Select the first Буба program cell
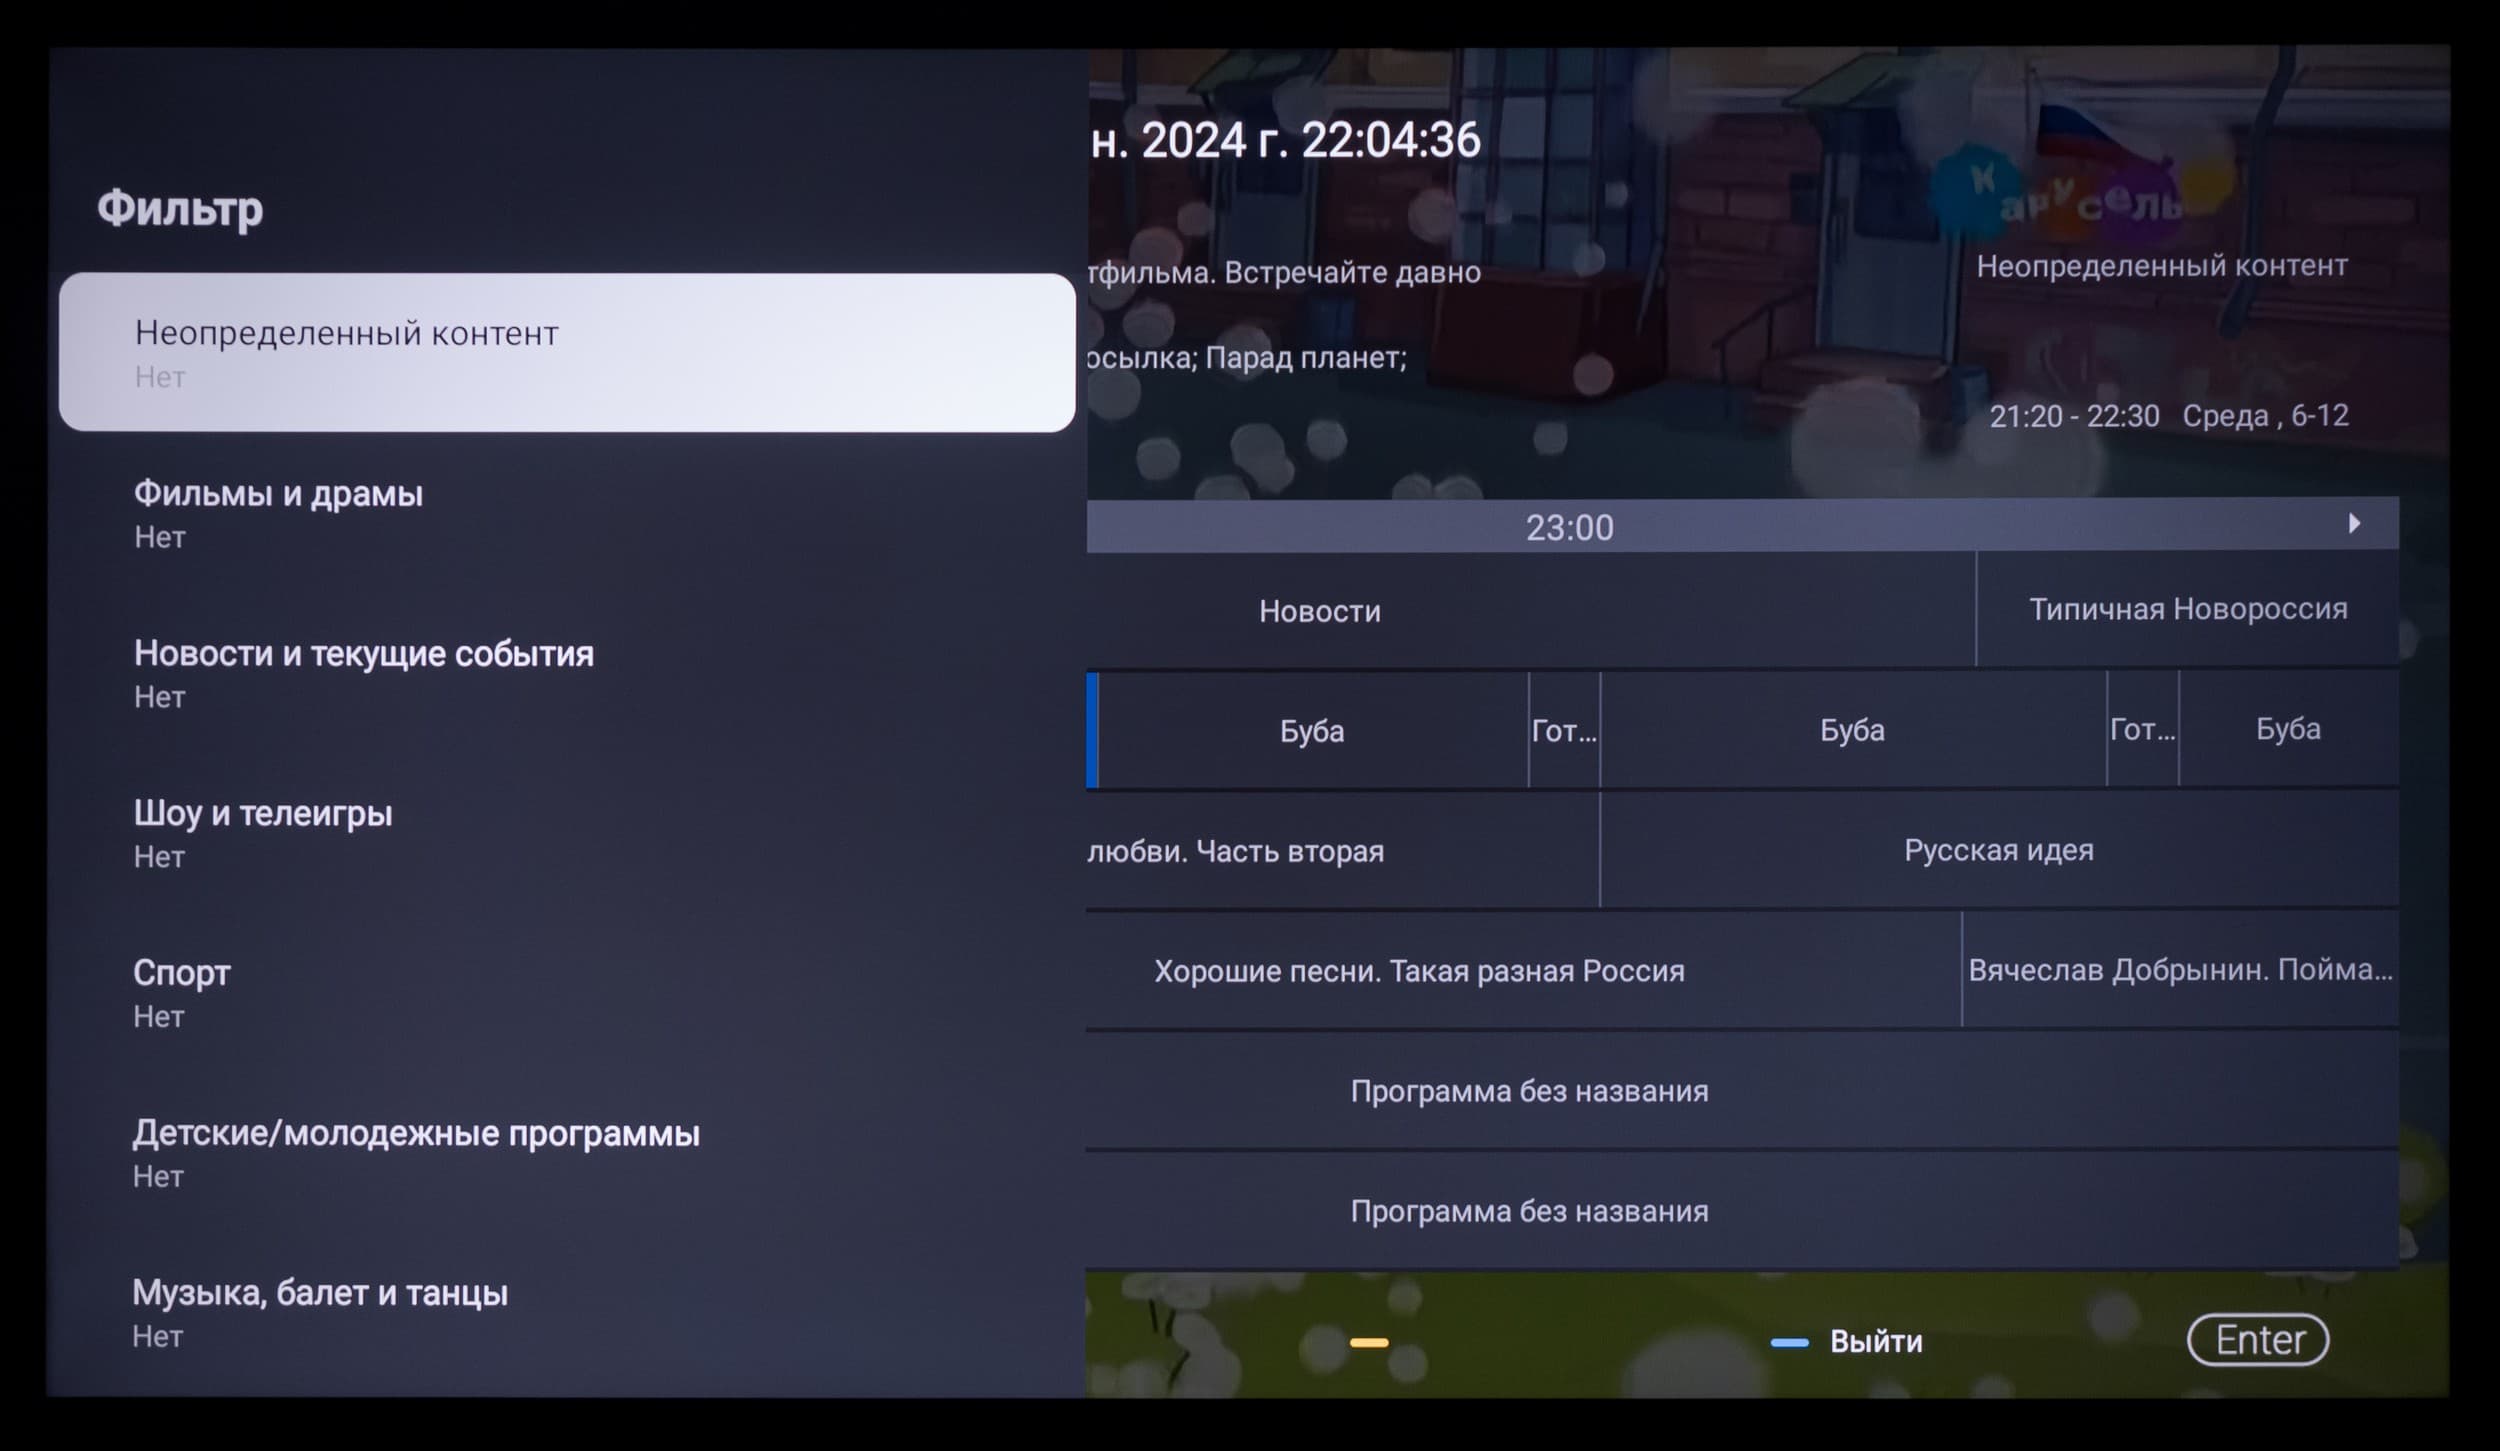 coord(1311,731)
